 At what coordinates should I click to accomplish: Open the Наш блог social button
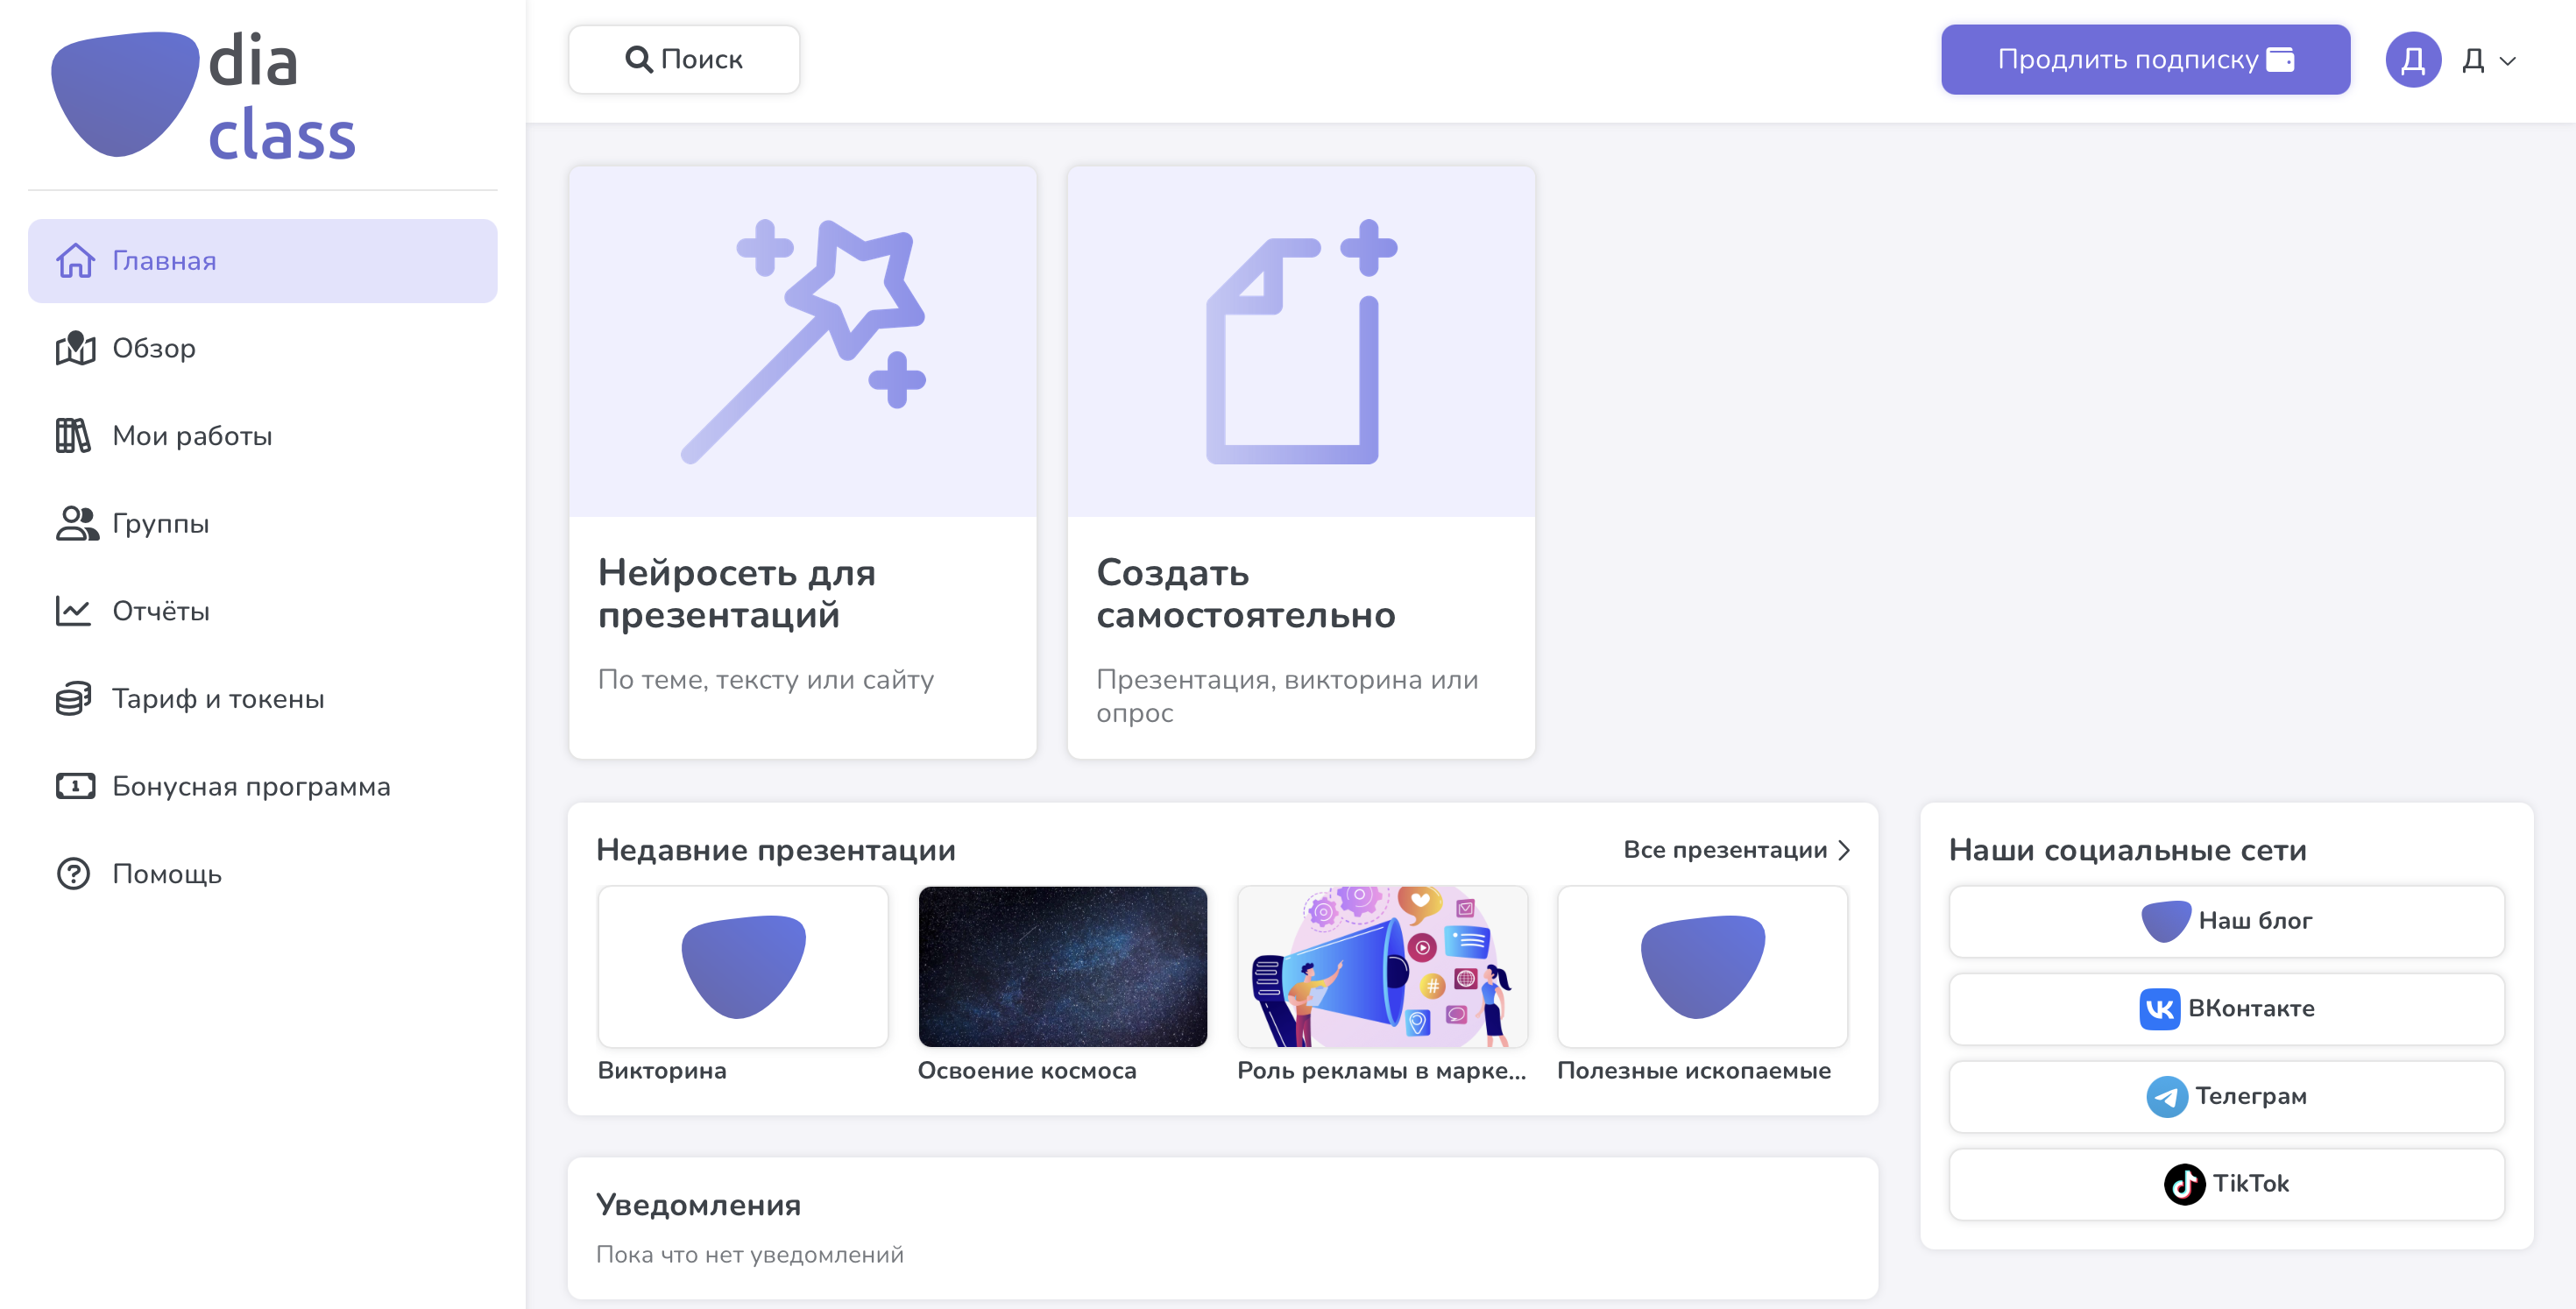2226,921
